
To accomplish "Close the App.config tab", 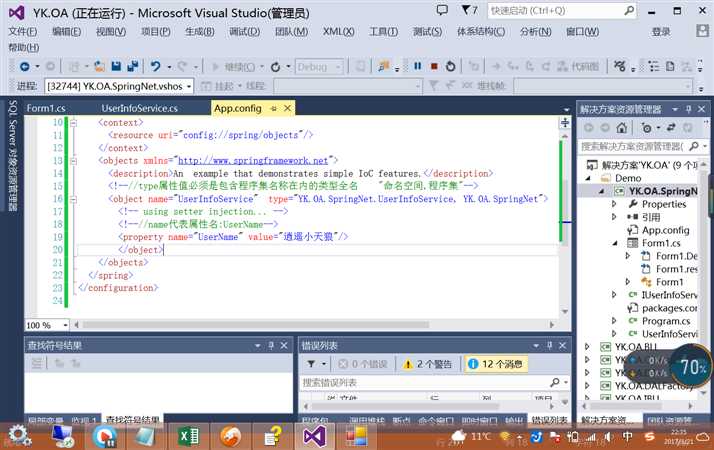I will [x=287, y=108].
